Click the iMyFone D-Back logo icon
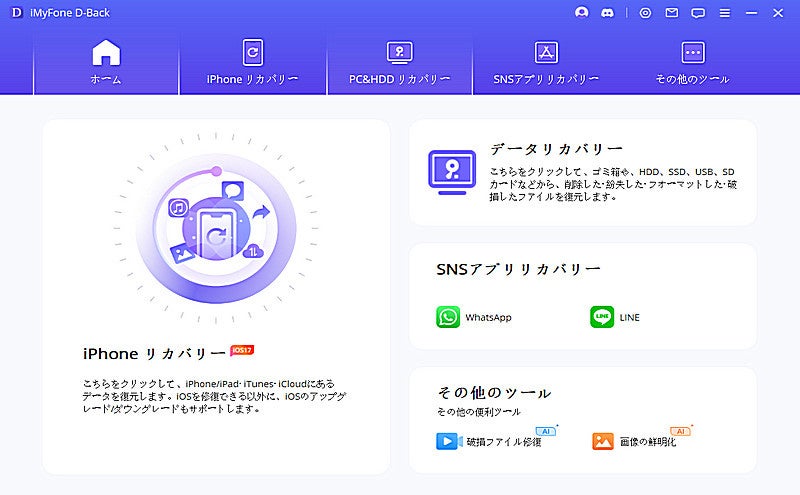This screenshot has width=800, height=495. click(x=17, y=13)
